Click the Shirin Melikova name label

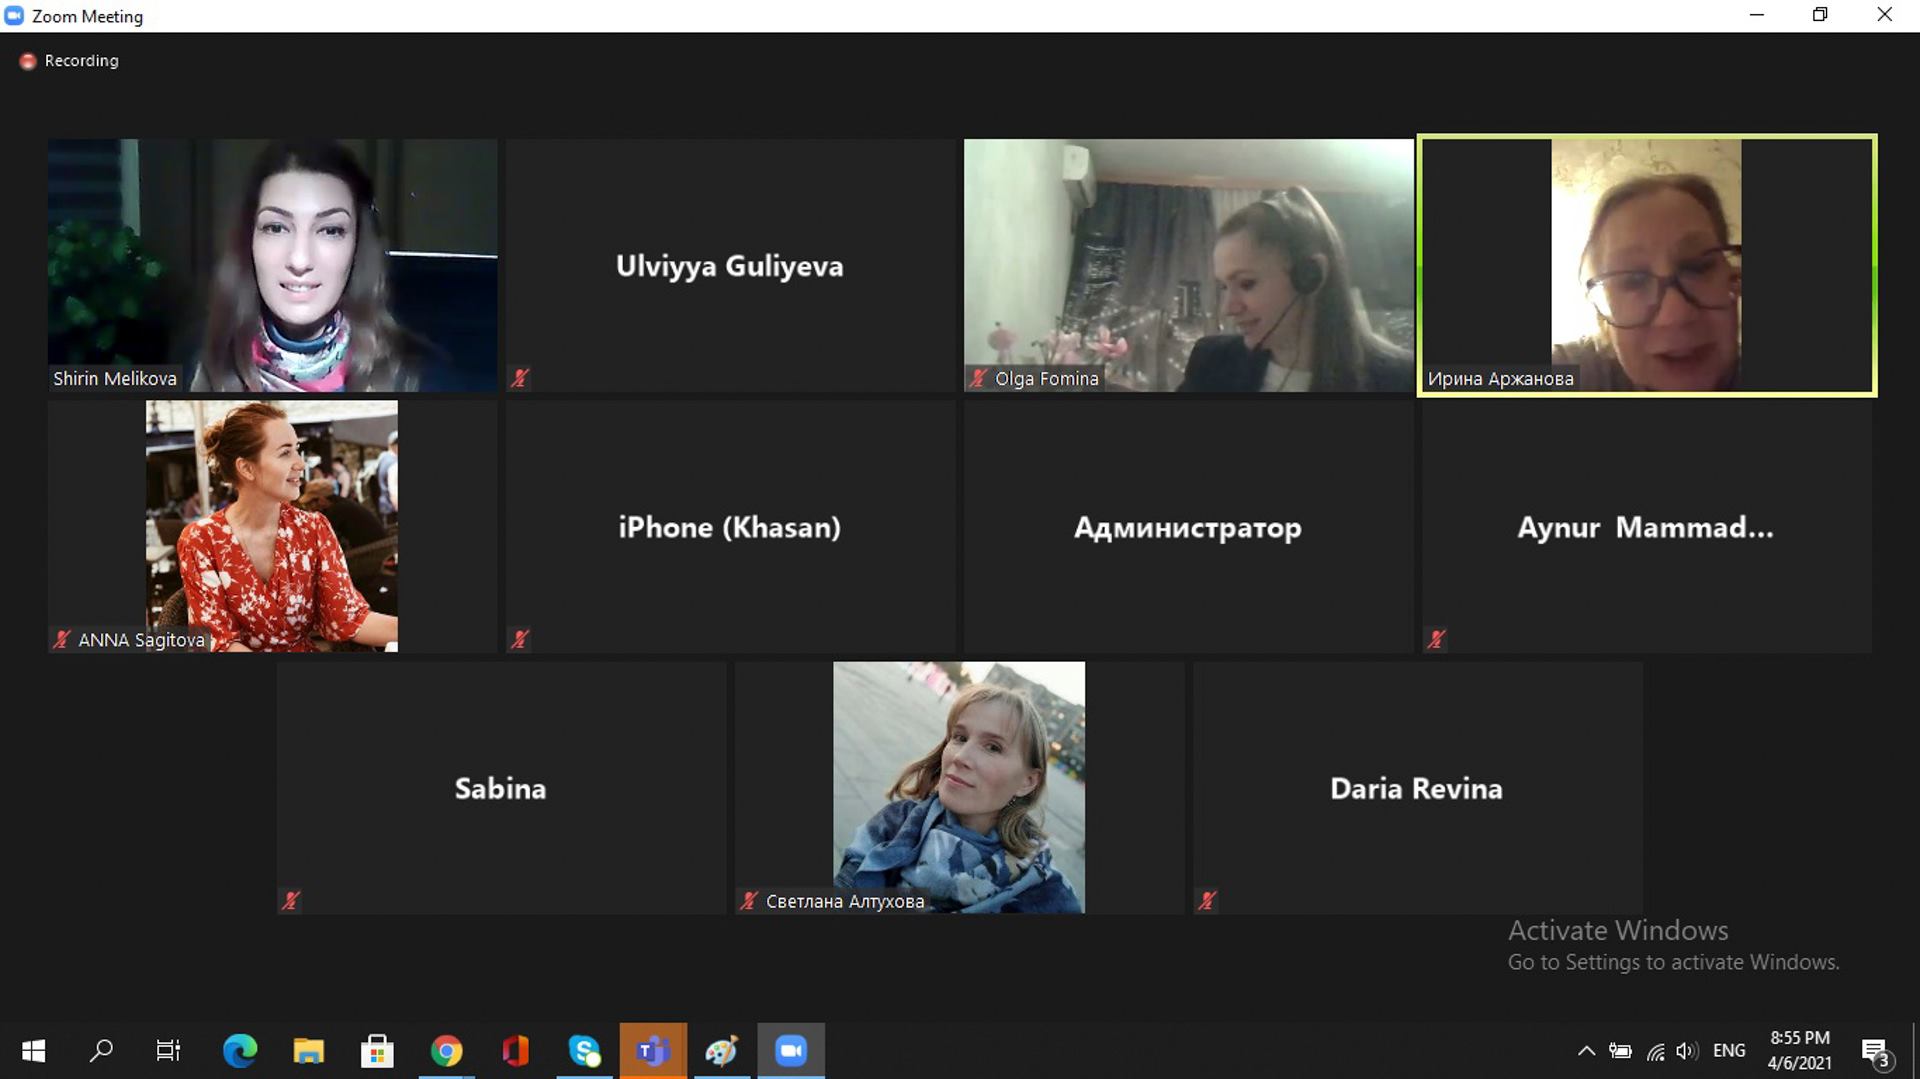115,378
